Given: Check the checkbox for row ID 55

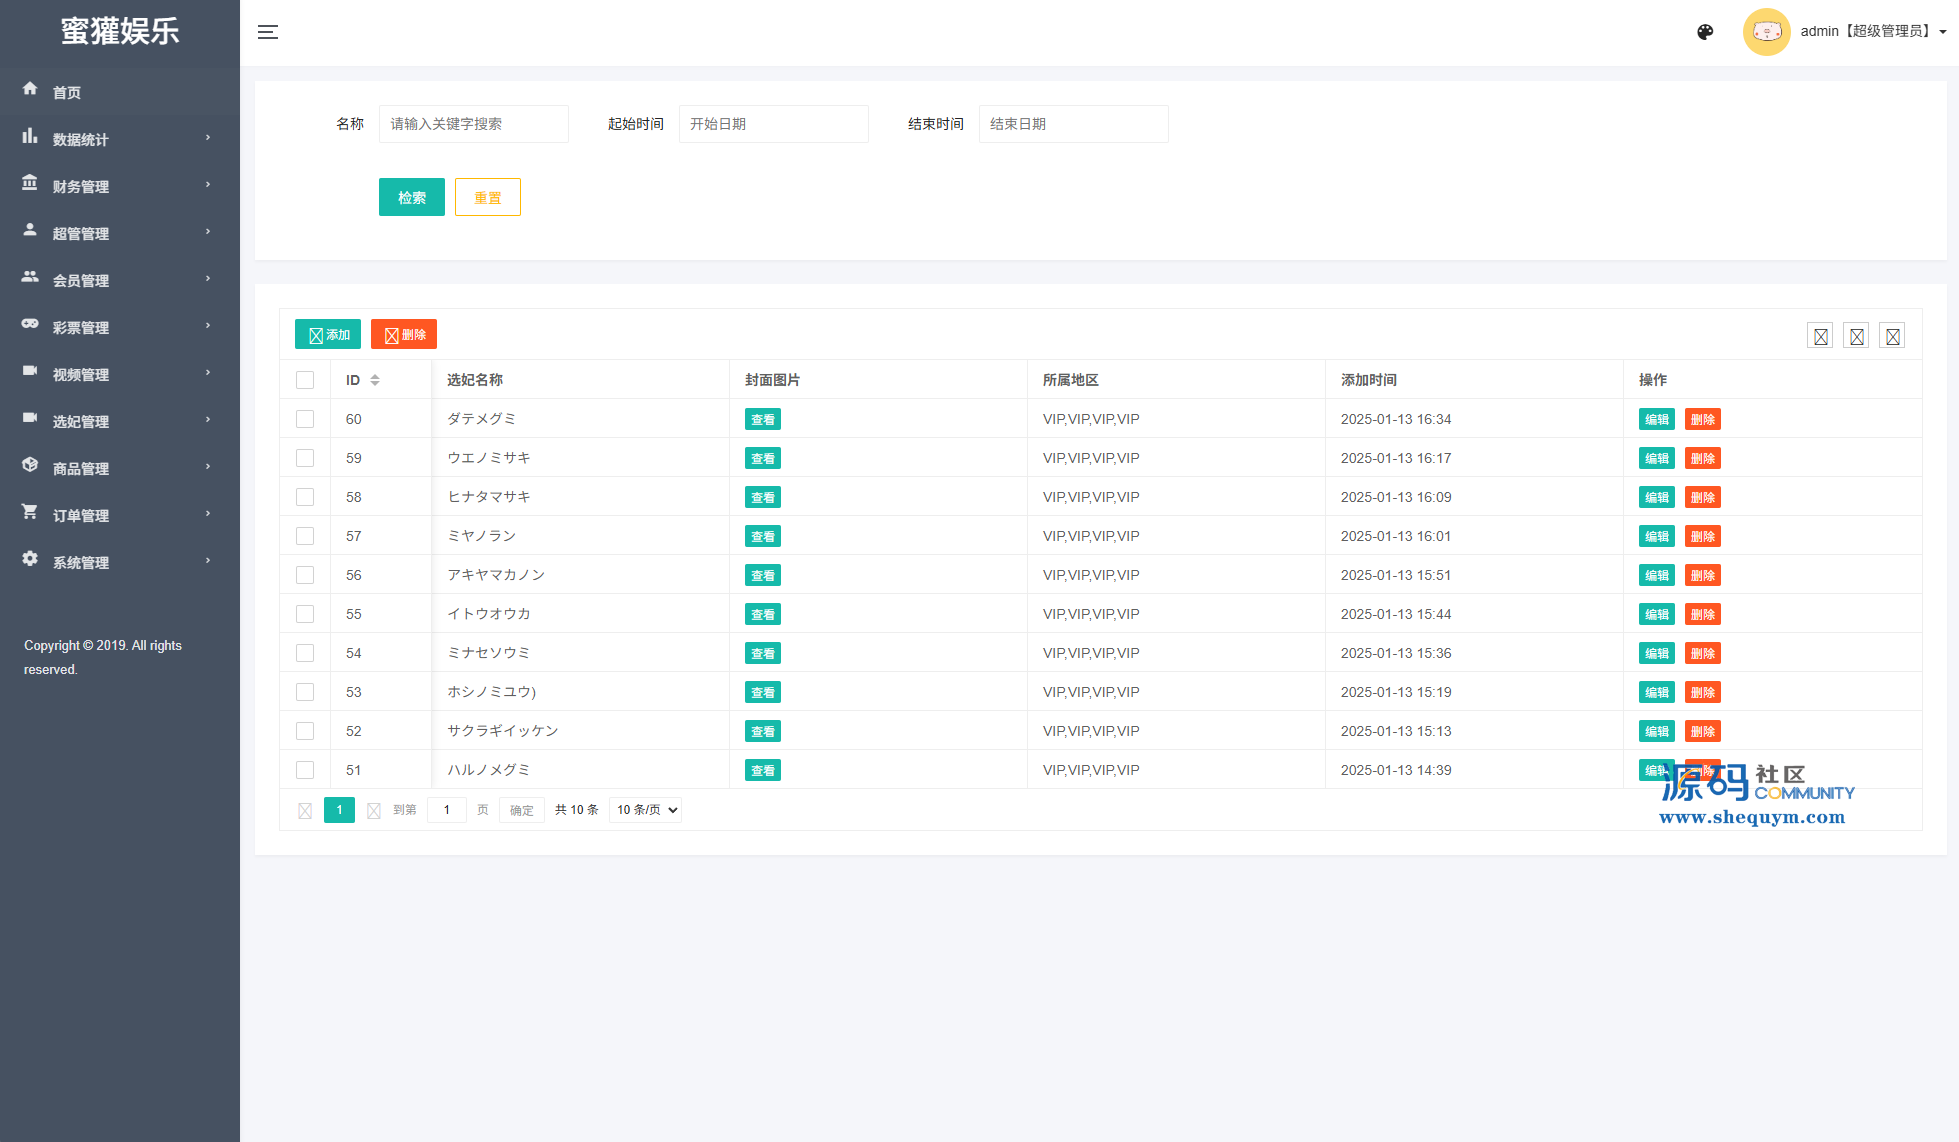Looking at the screenshot, I should (305, 614).
